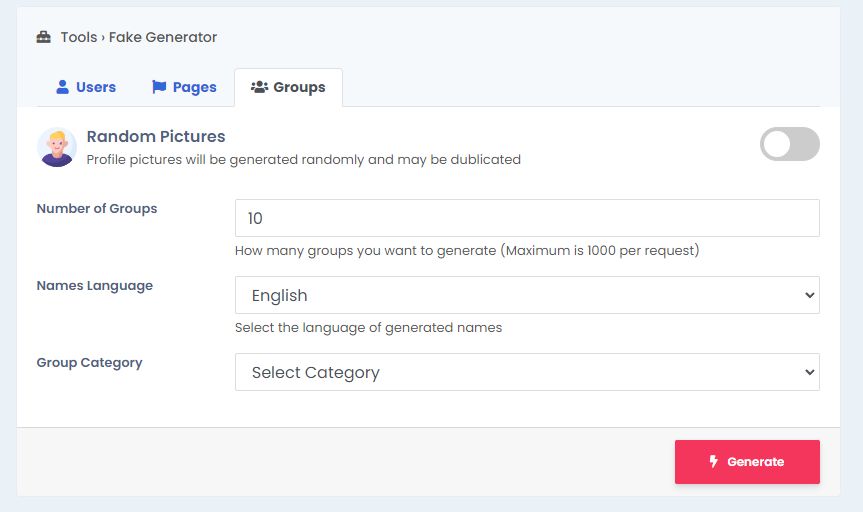Click the Generate button
This screenshot has width=863, height=512.
(747, 462)
